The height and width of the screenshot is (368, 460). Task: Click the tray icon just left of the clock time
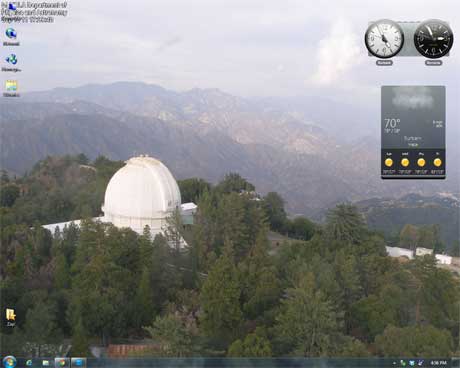click(x=421, y=363)
